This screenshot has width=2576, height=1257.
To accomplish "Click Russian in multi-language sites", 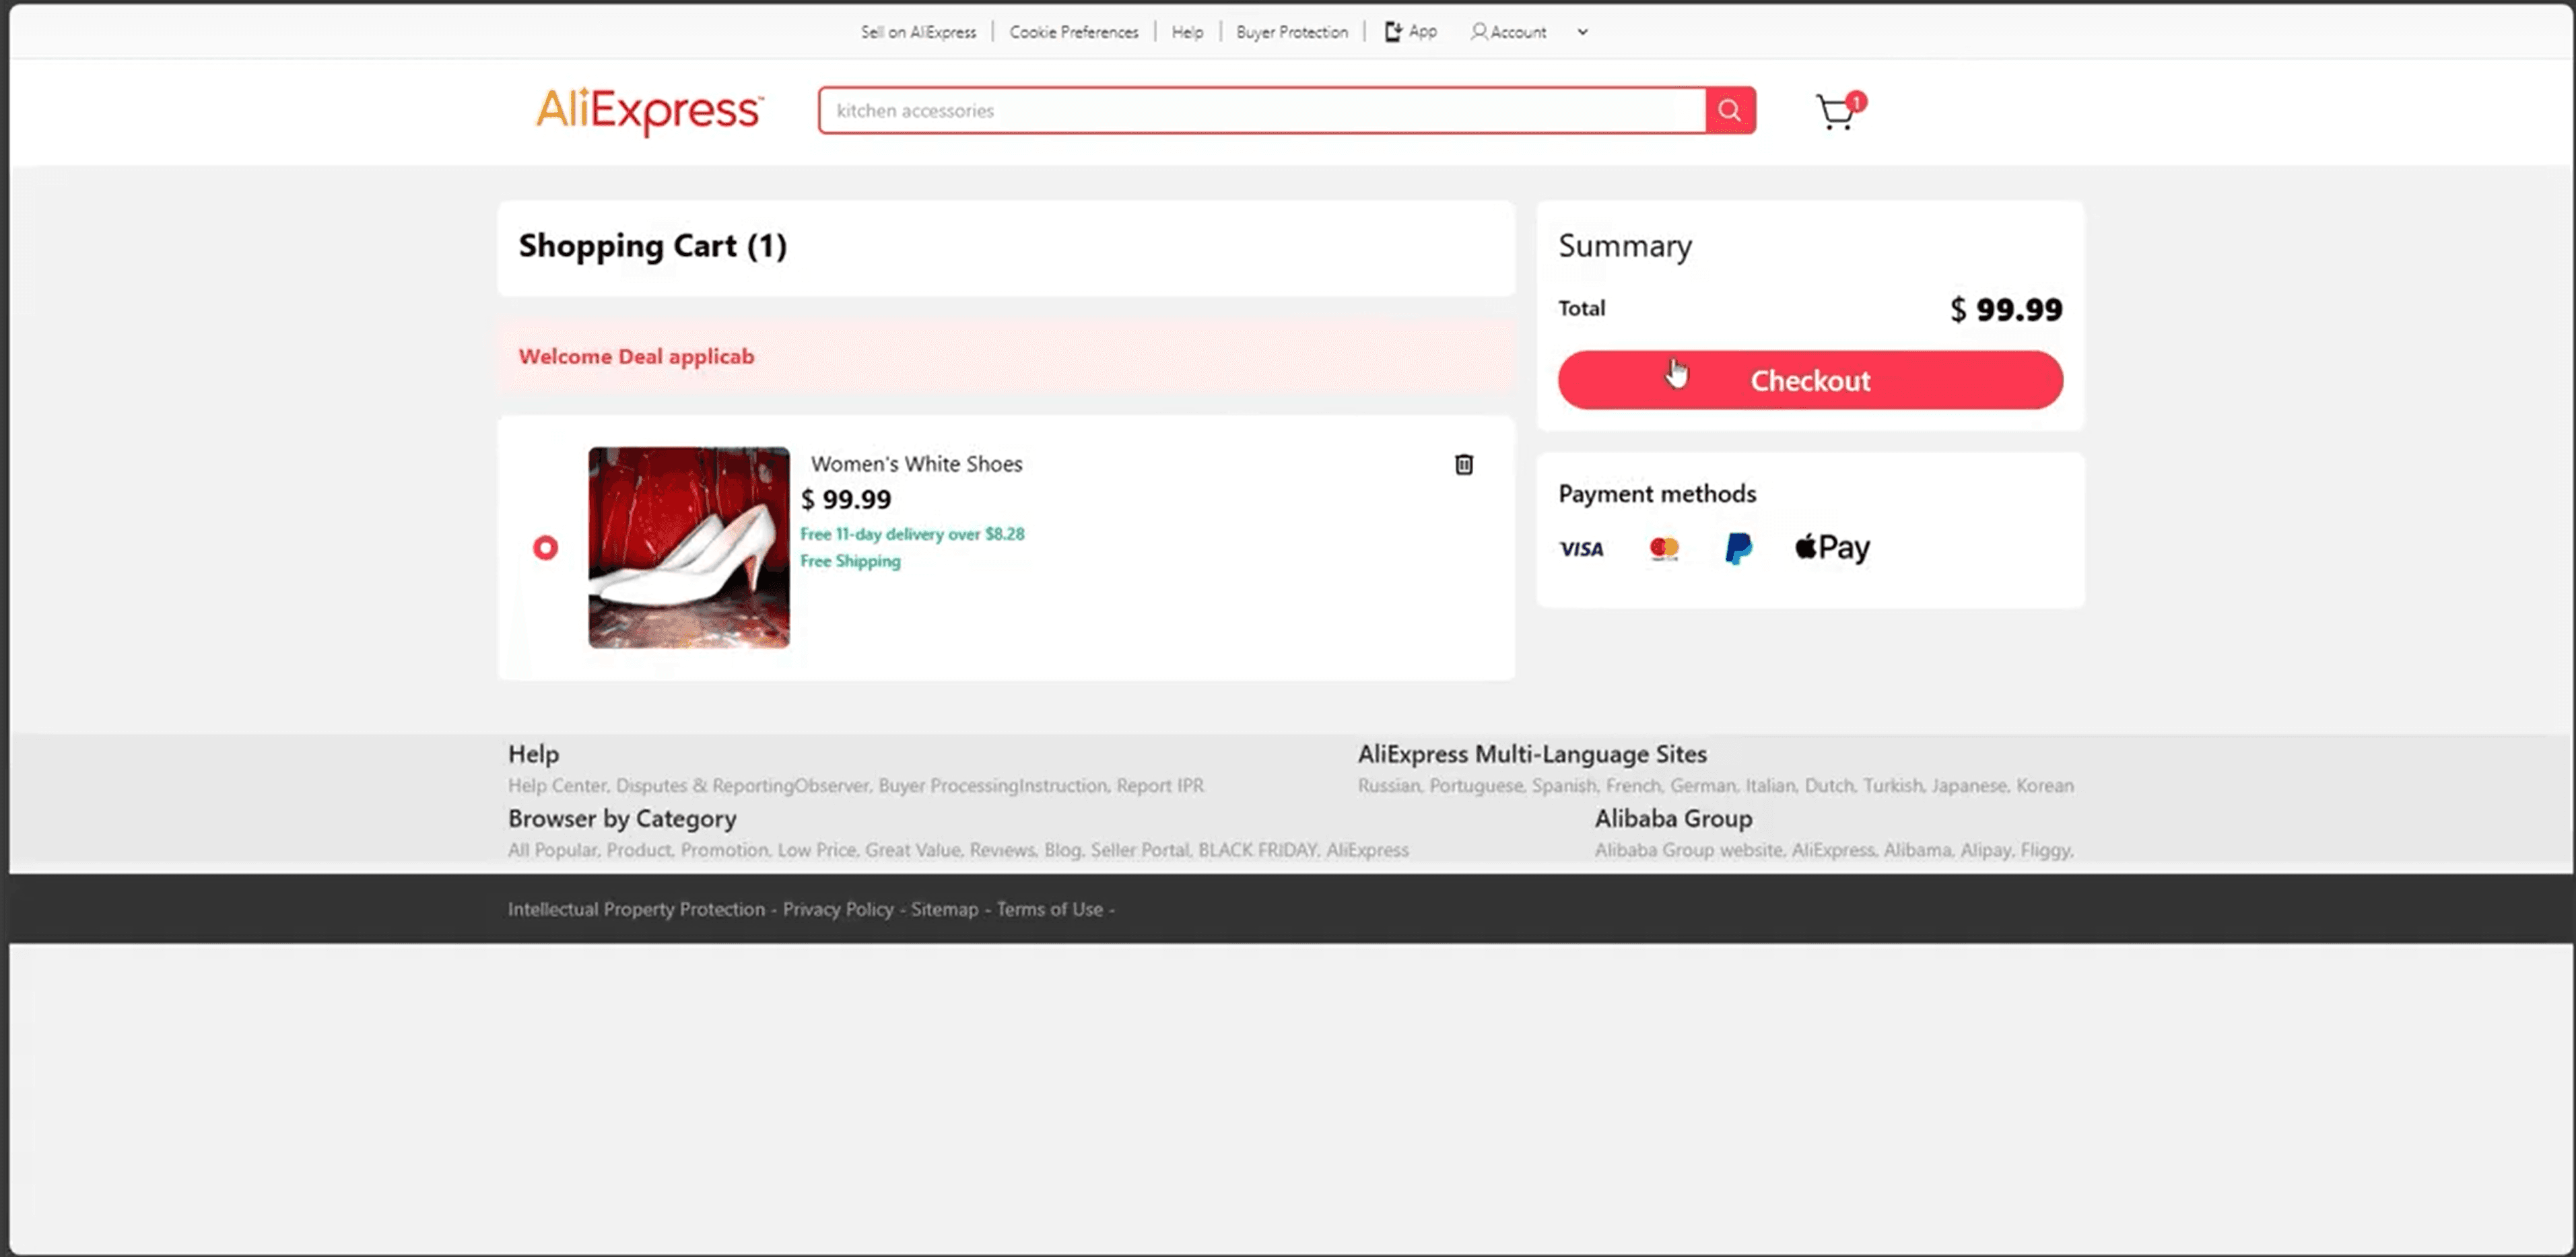I will point(1389,786).
